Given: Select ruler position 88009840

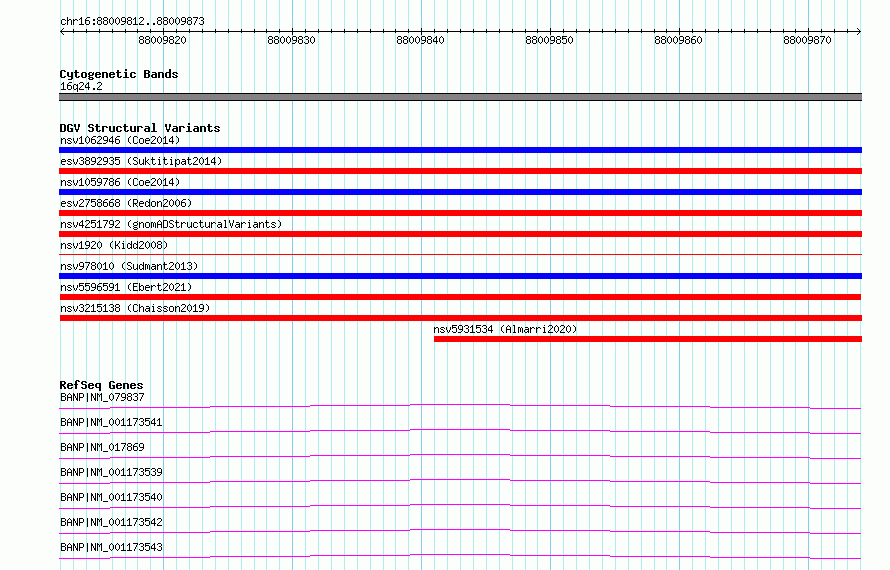Looking at the screenshot, I should 420,40.
